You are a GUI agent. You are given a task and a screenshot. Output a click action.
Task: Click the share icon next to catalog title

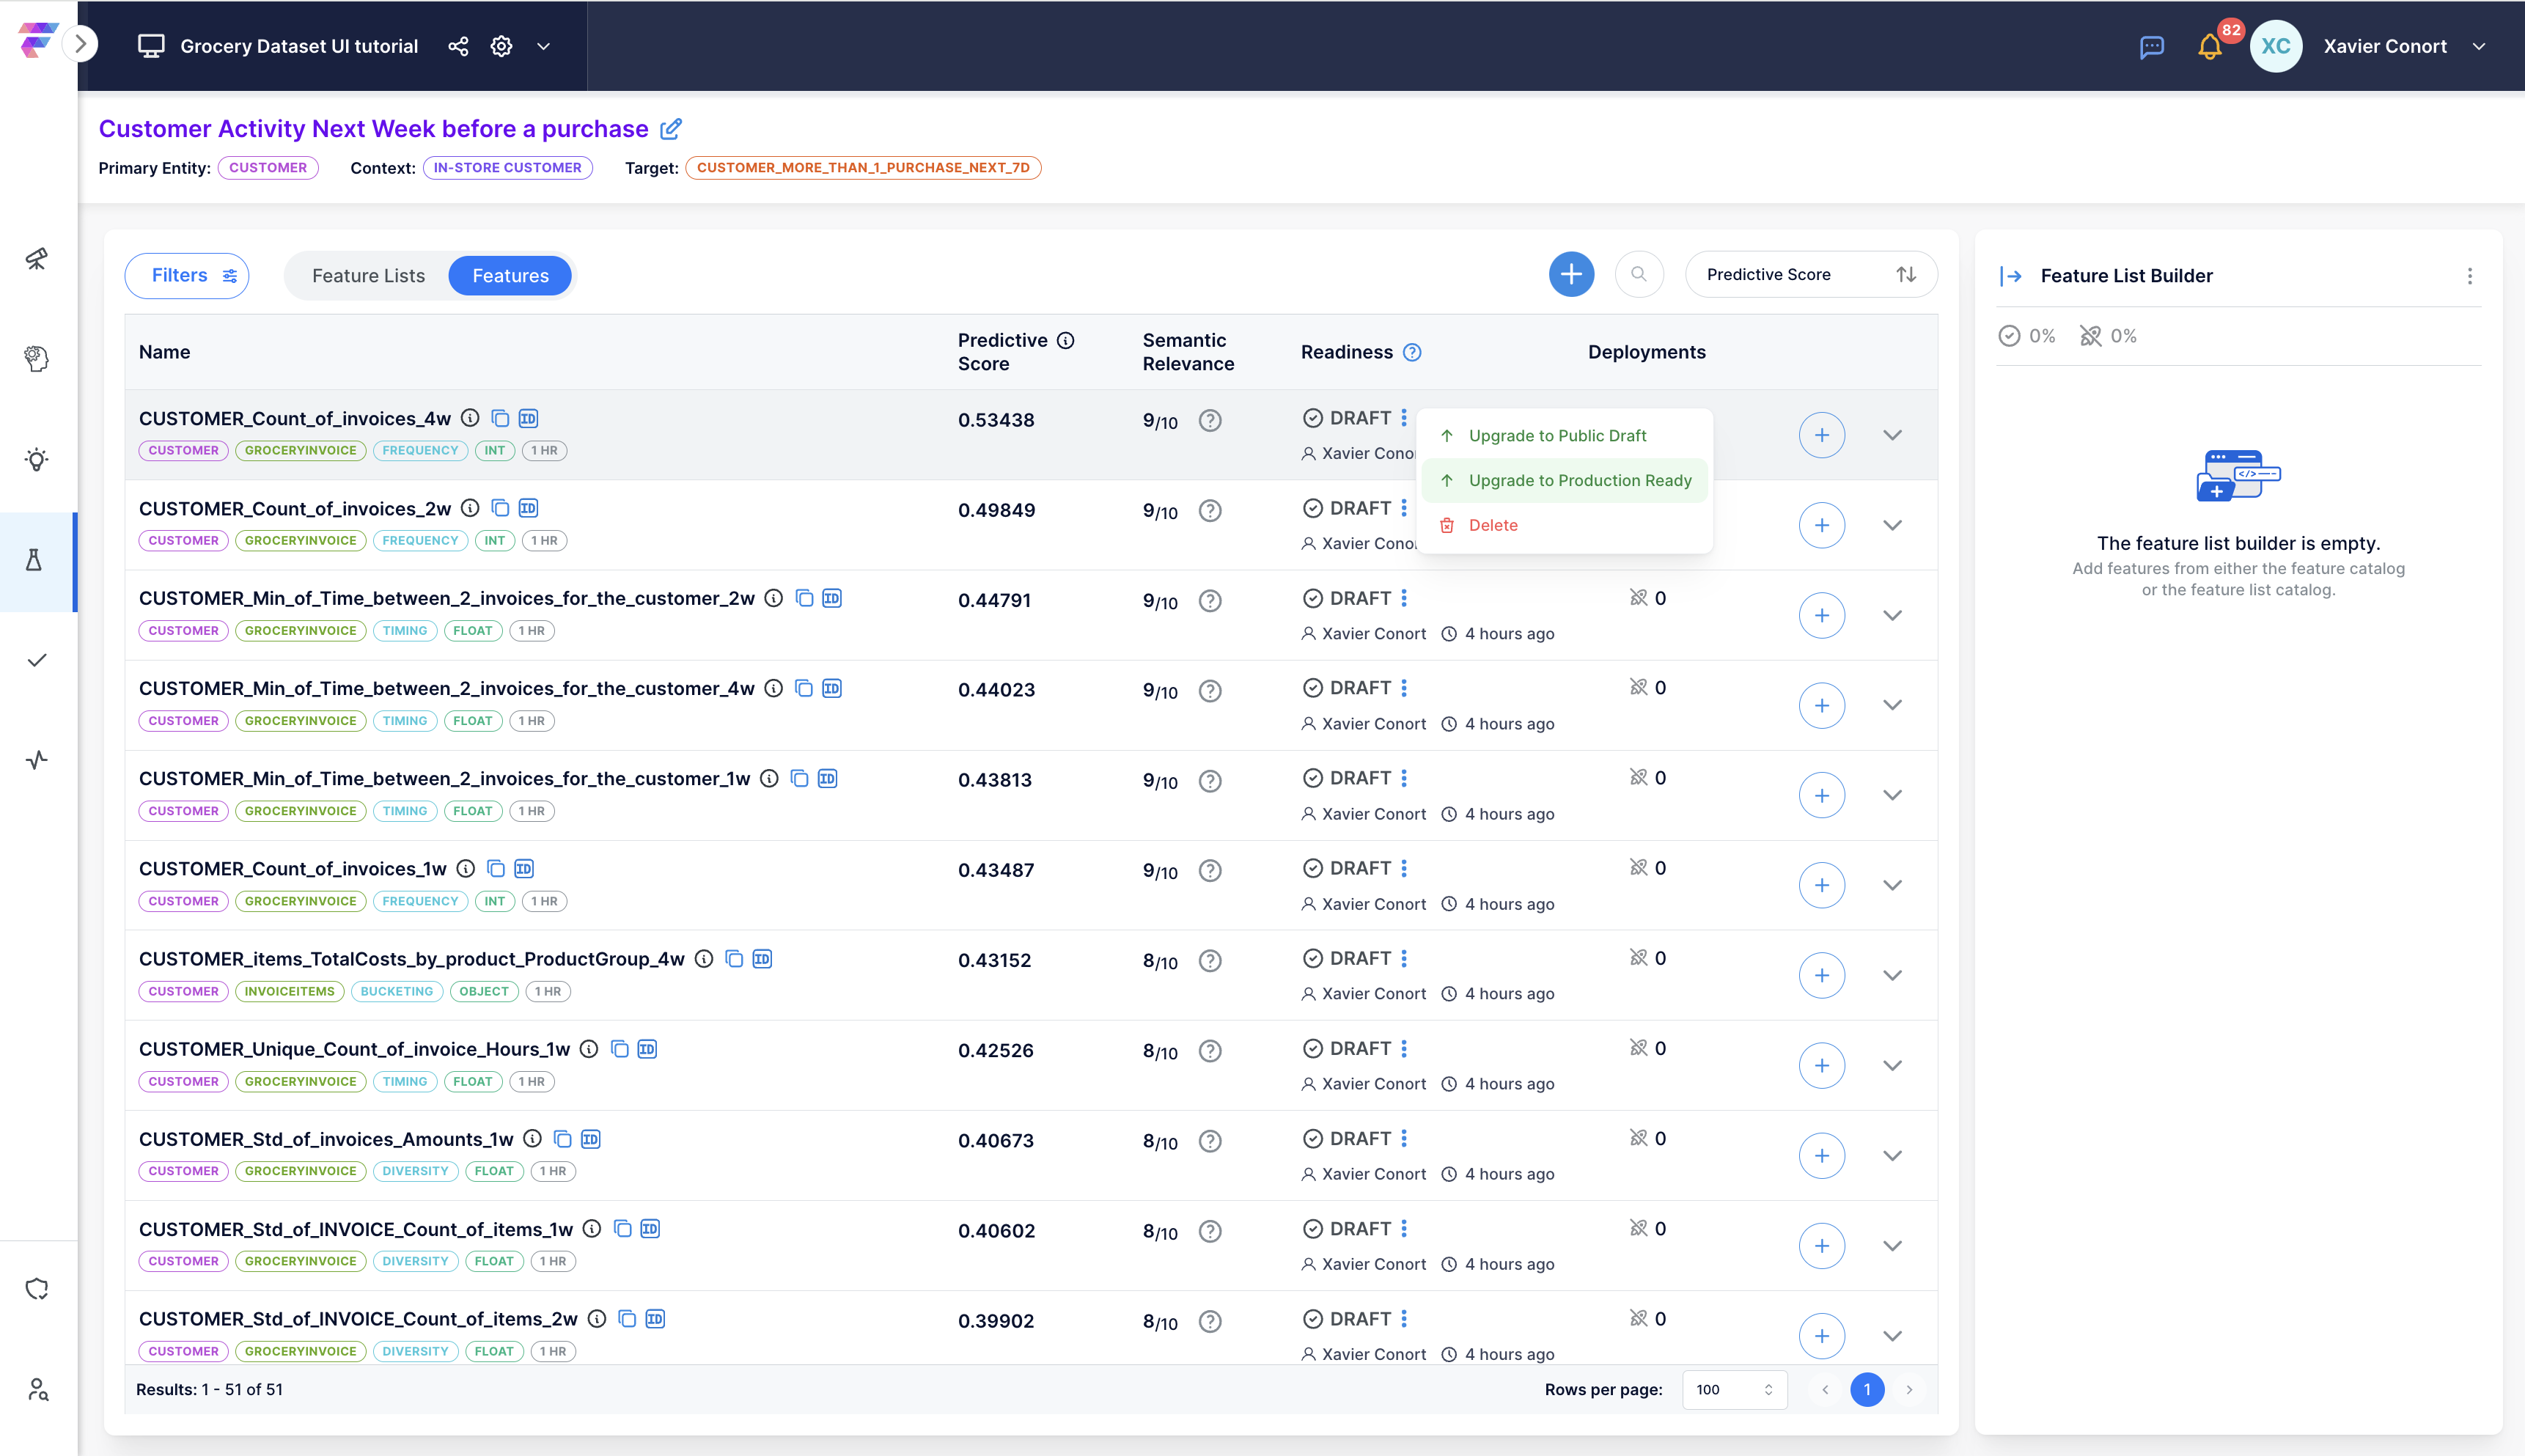point(458,46)
